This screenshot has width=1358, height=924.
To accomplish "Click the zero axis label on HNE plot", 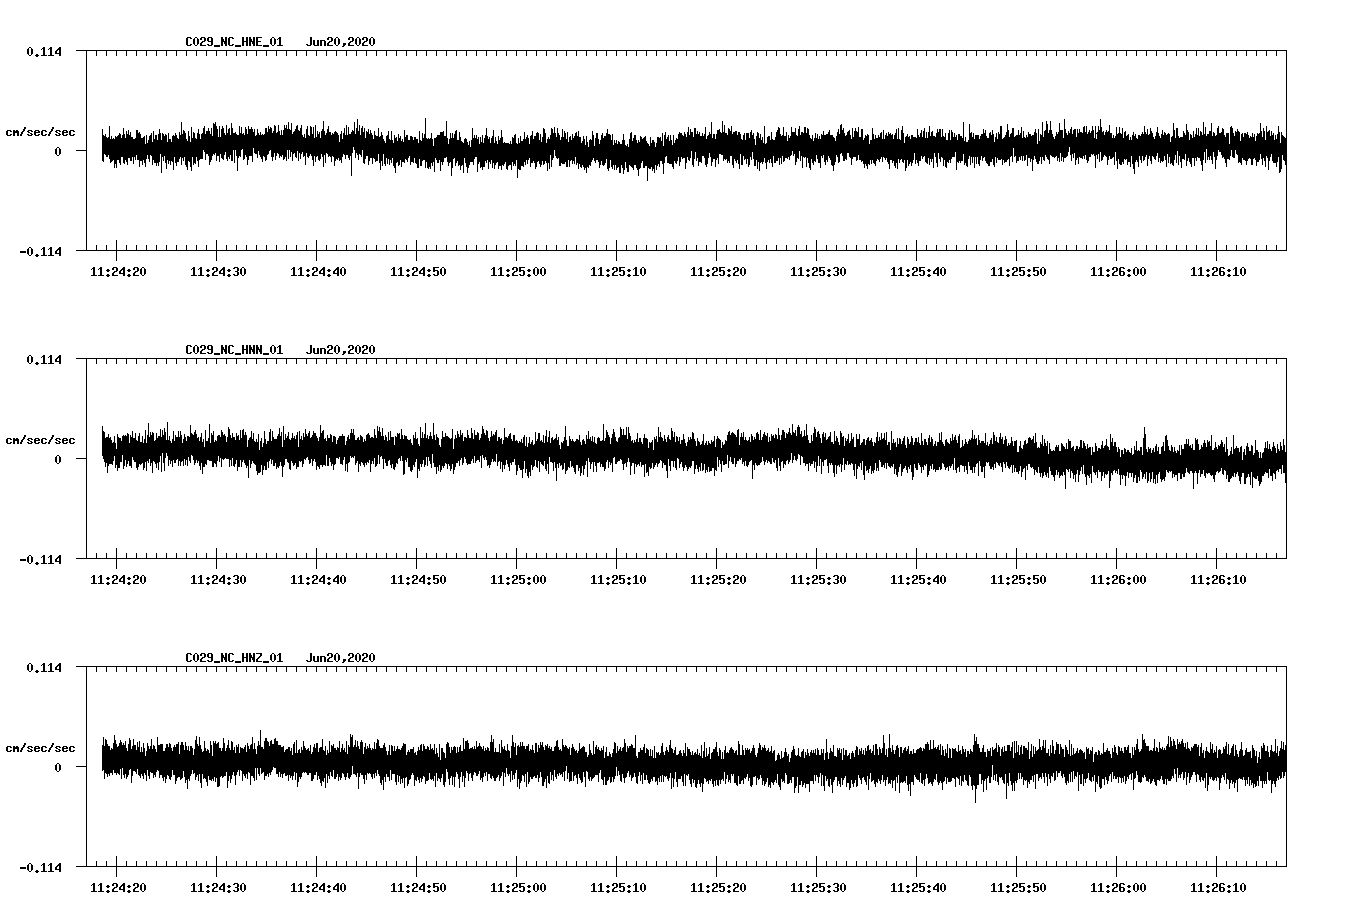I will 58,151.
